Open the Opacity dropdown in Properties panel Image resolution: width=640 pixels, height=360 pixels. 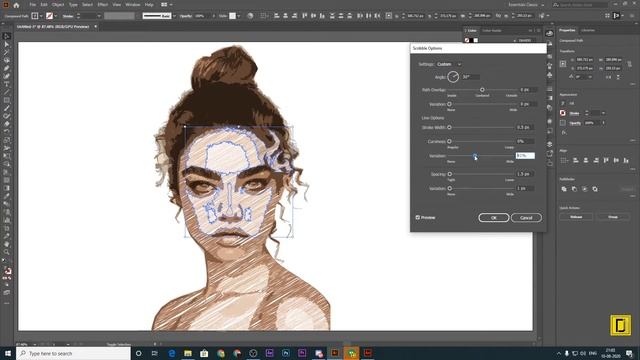tap(603, 123)
